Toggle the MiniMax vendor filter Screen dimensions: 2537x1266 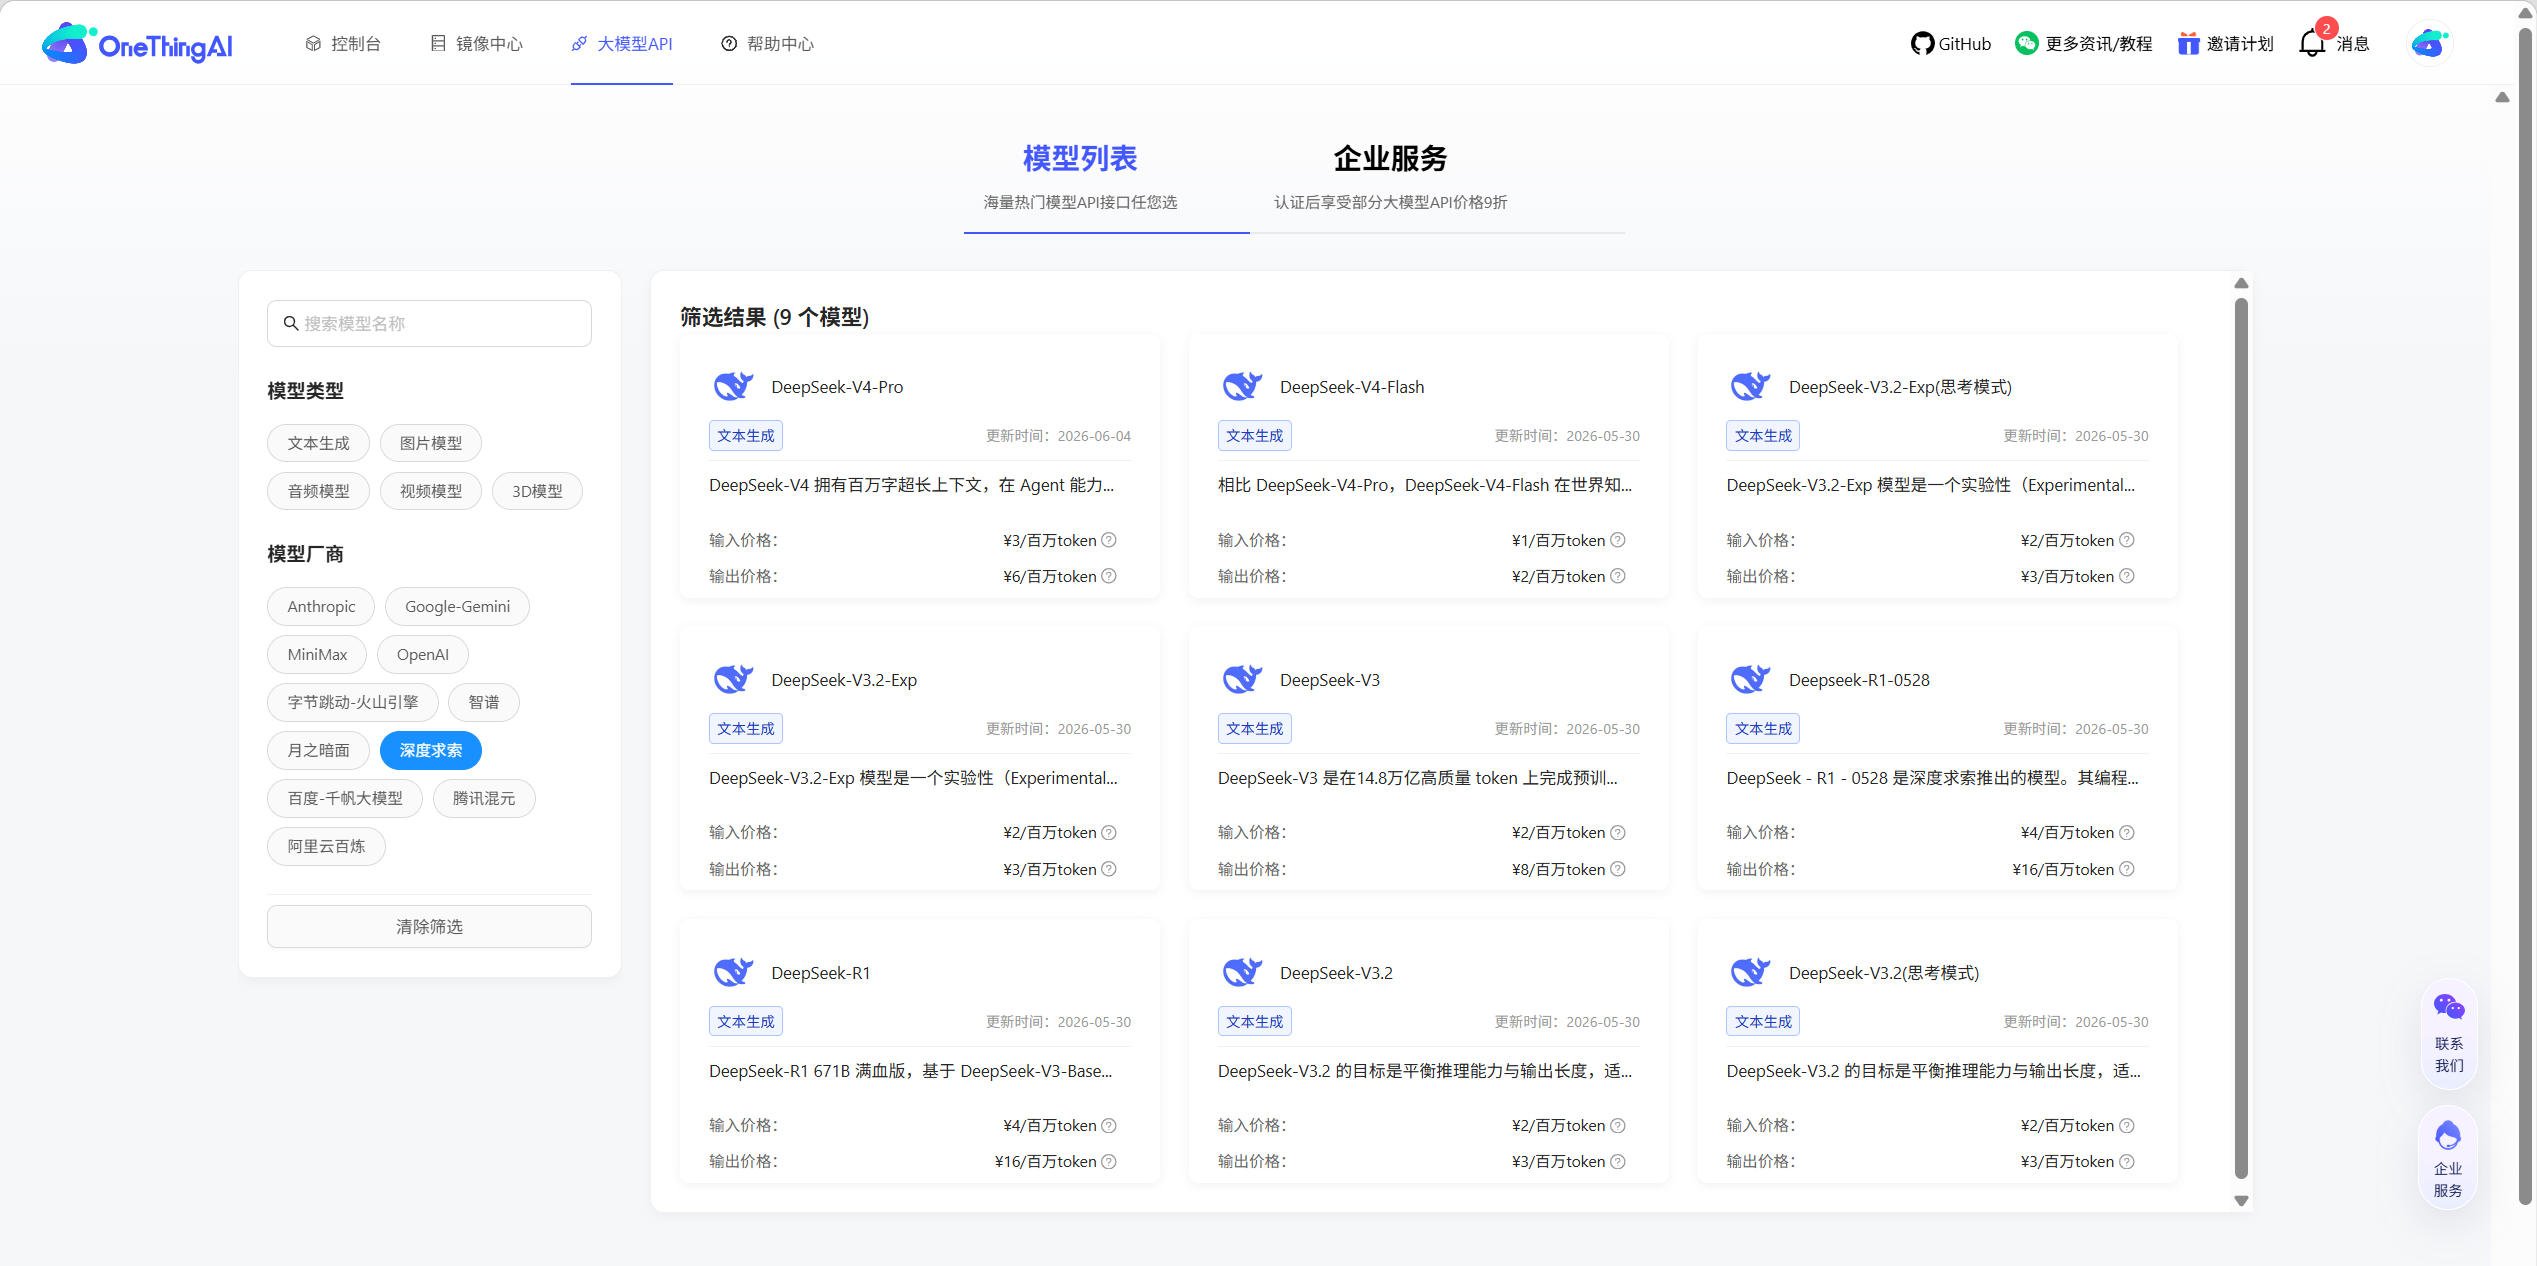(x=317, y=654)
